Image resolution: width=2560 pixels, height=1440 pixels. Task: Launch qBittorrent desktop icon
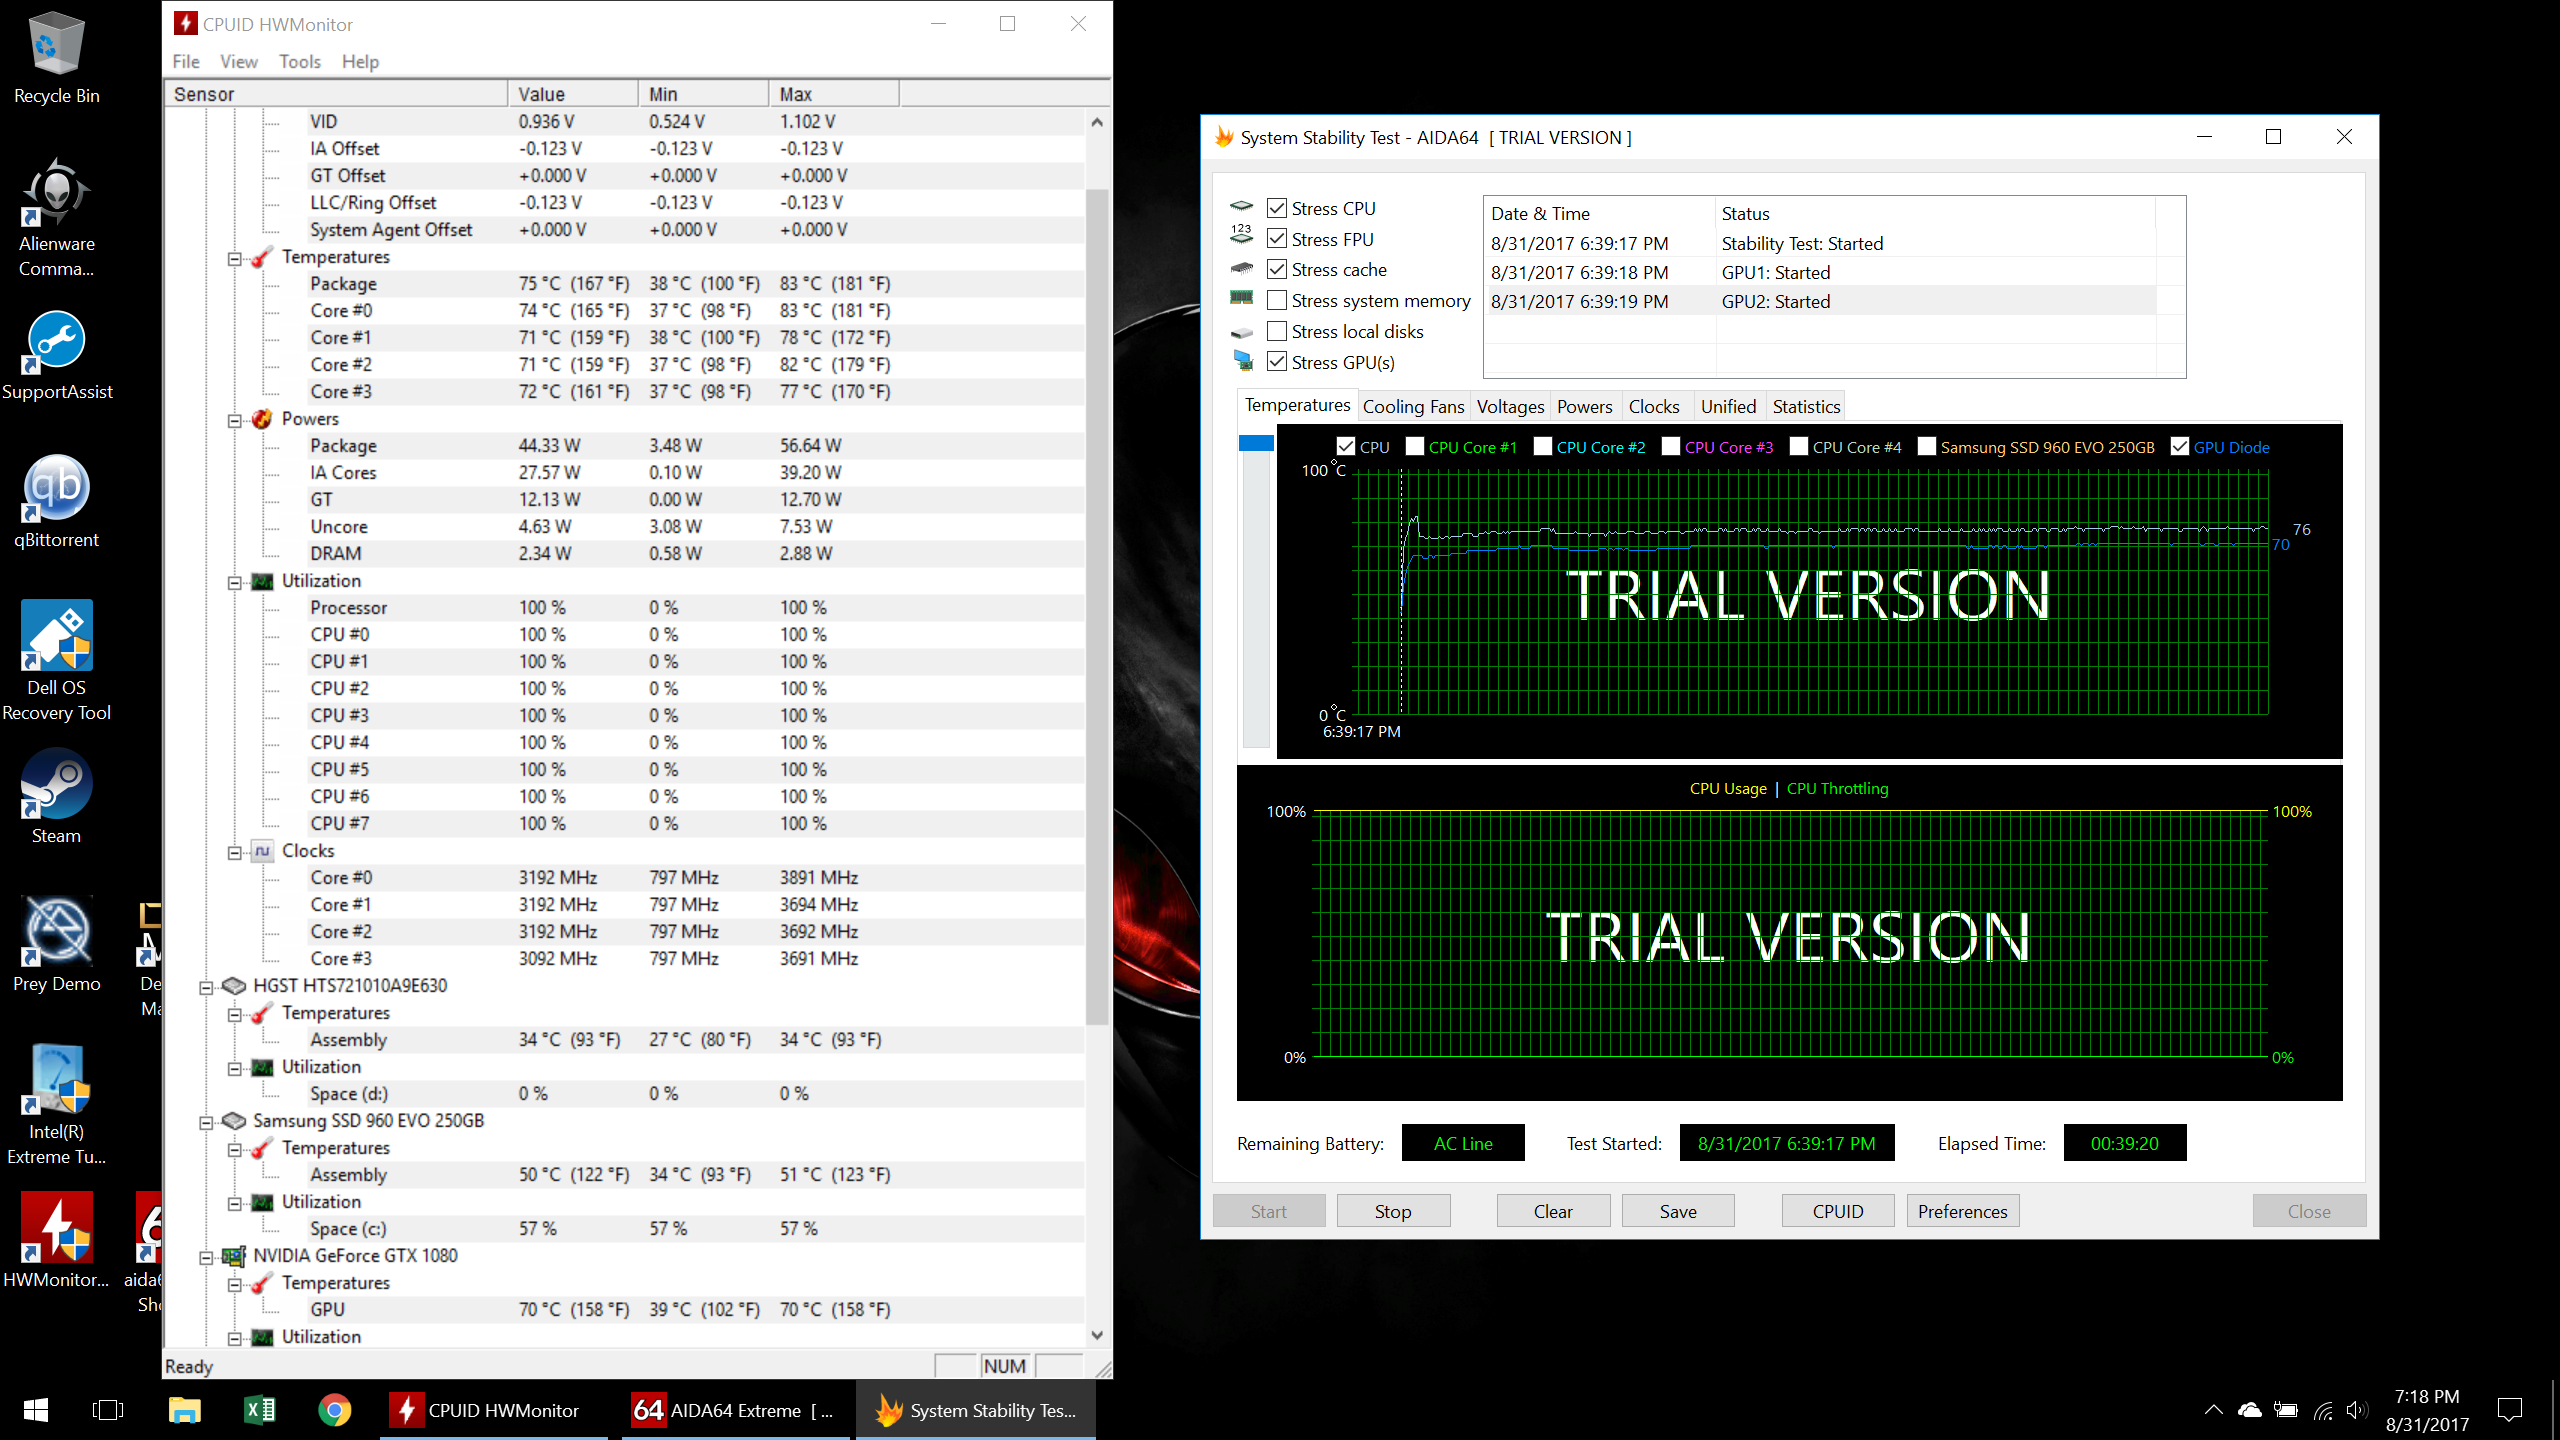[x=56, y=502]
